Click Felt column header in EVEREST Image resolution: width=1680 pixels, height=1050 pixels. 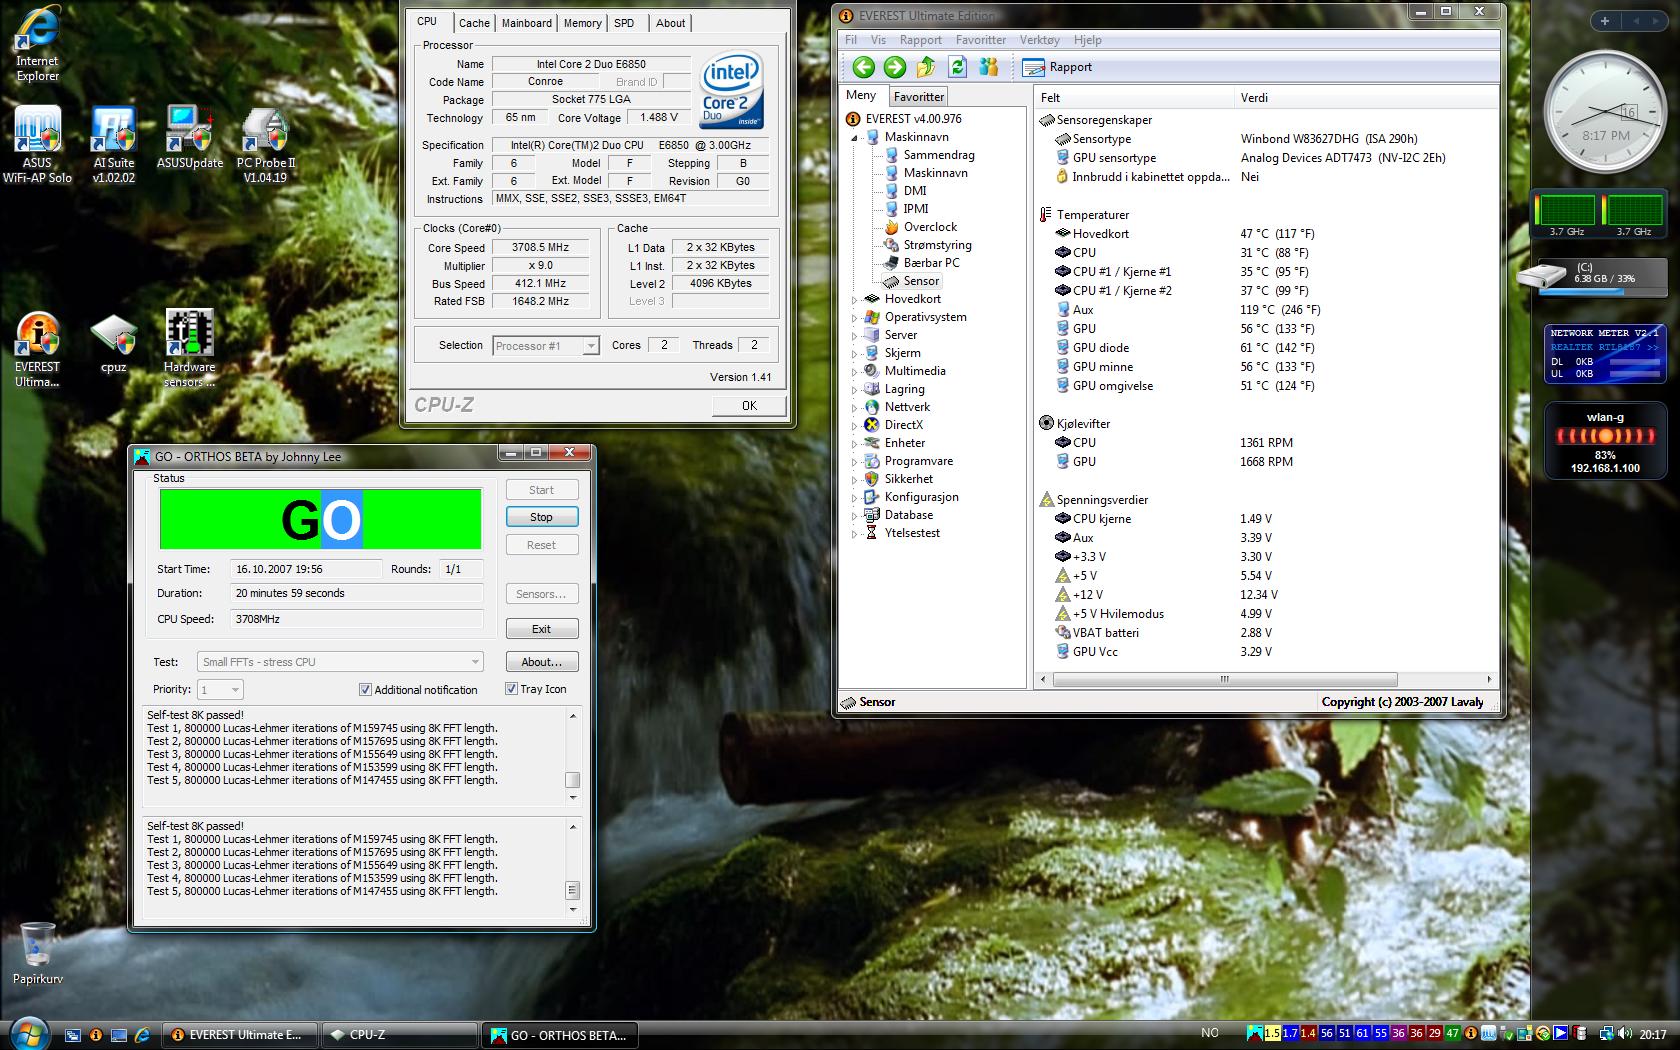[x=1135, y=98]
